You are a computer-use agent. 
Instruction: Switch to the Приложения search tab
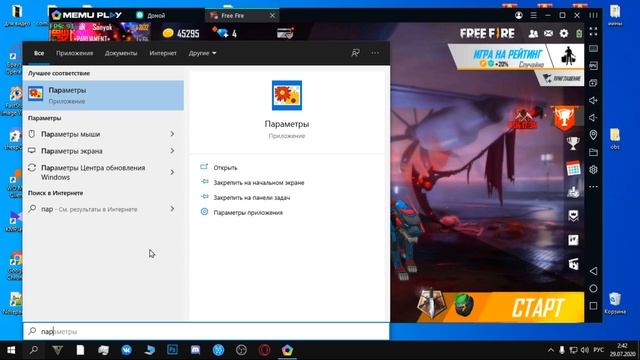tap(74, 53)
